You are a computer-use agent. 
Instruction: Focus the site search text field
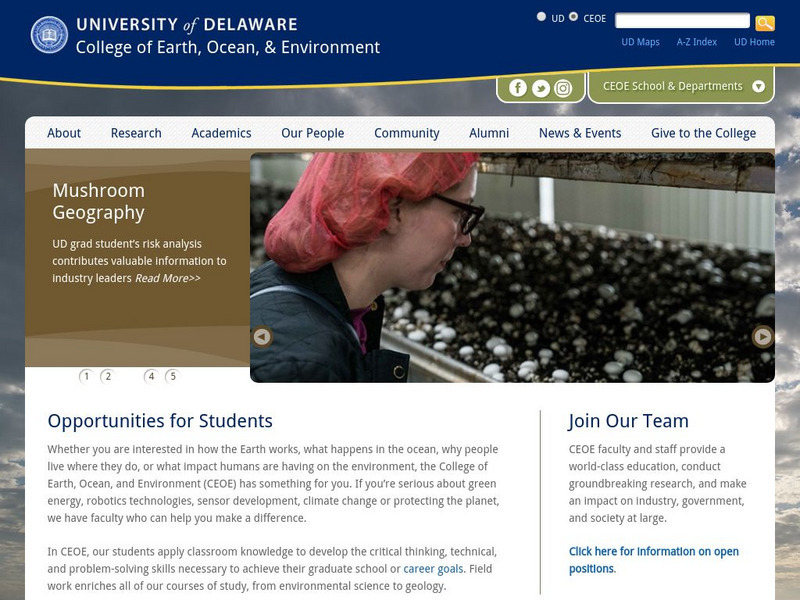pos(682,21)
